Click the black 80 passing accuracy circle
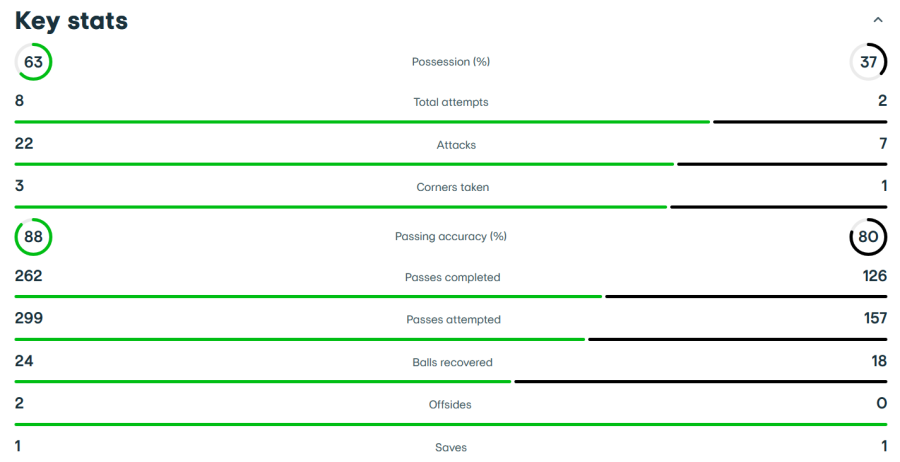This screenshot has height=462, width=900. tap(868, 237)
